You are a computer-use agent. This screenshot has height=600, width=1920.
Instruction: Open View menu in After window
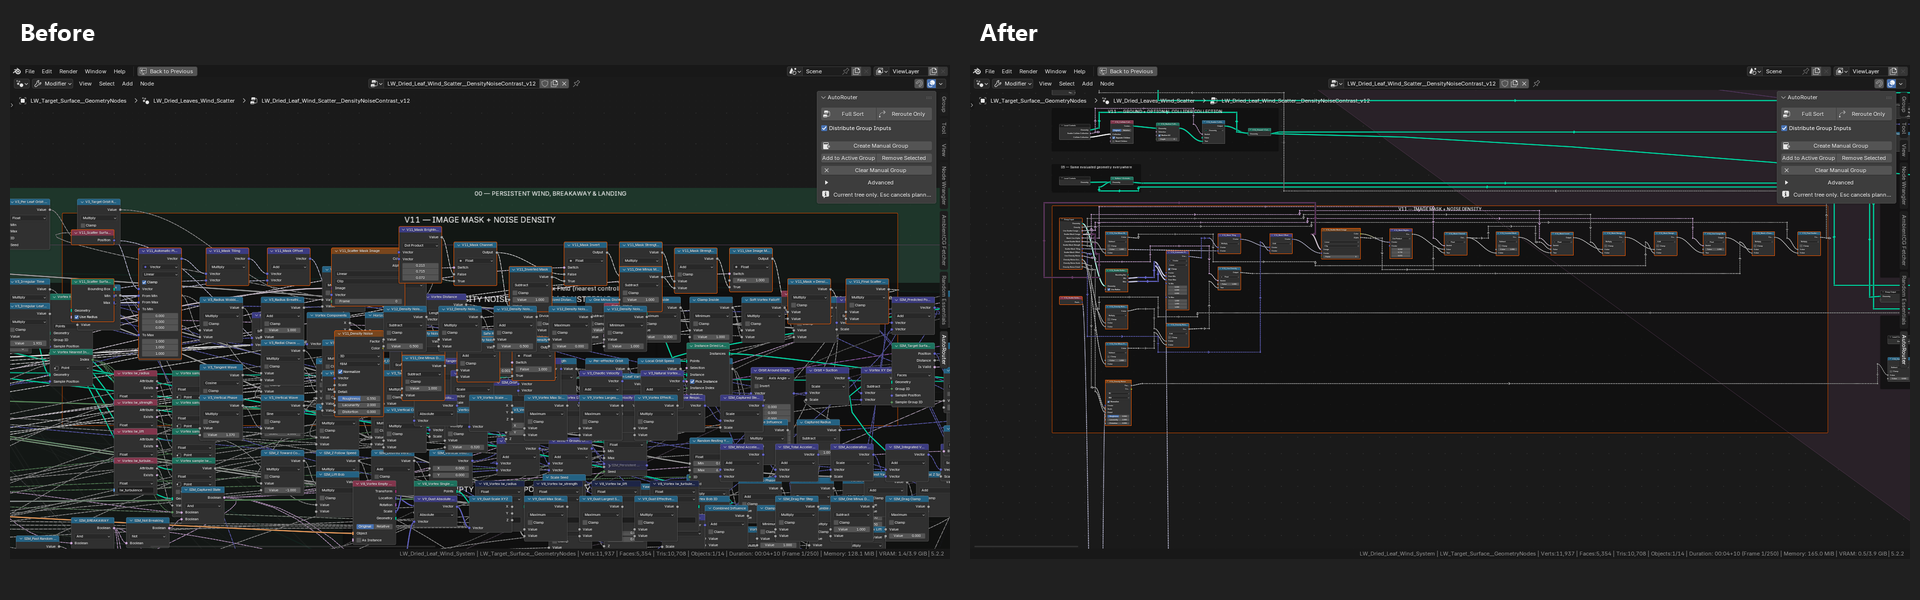1045,84
